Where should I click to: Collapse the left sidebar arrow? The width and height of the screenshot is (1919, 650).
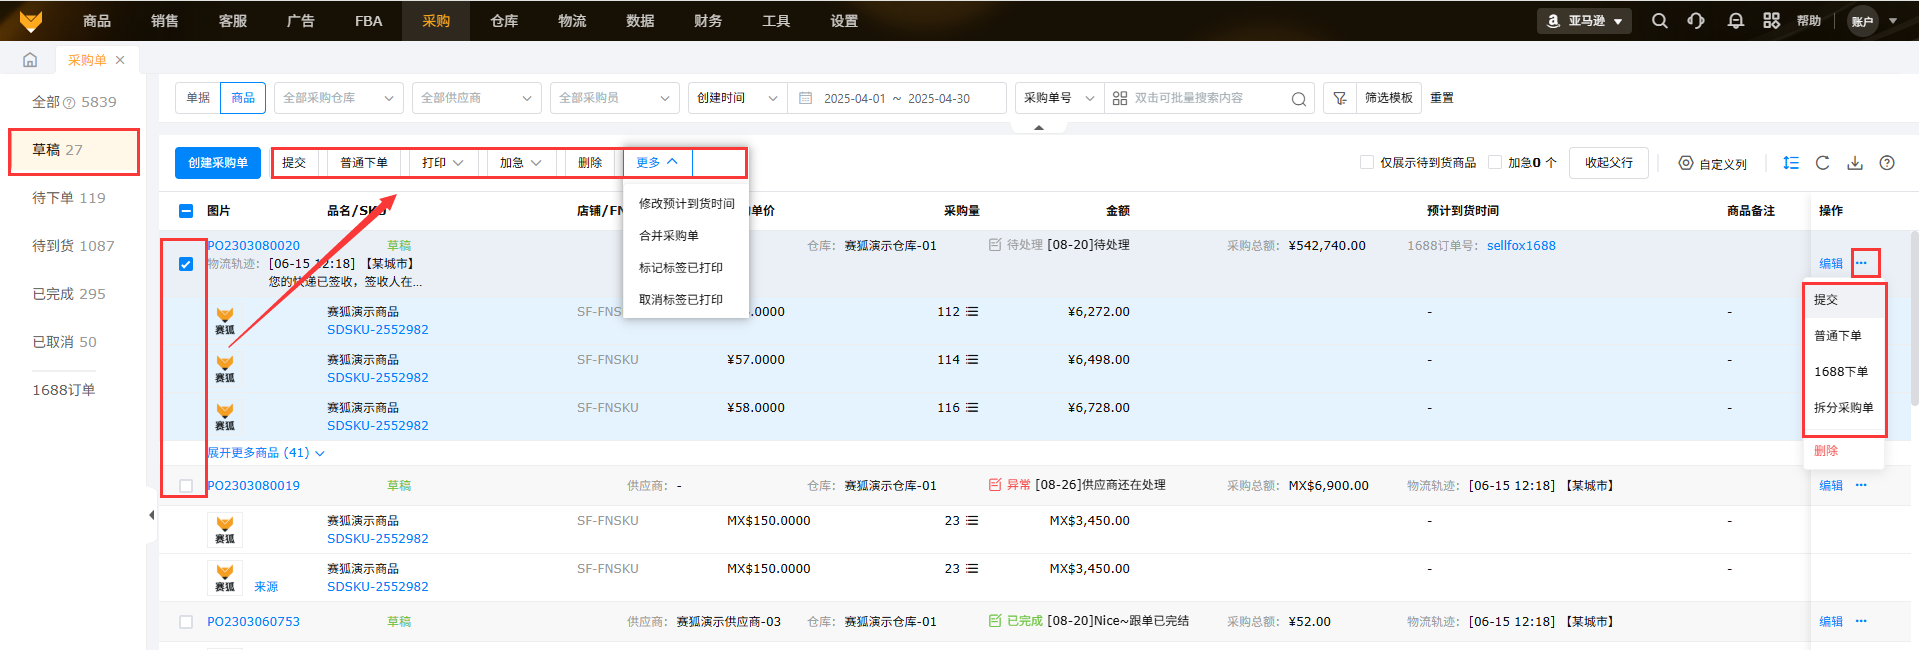152,515
